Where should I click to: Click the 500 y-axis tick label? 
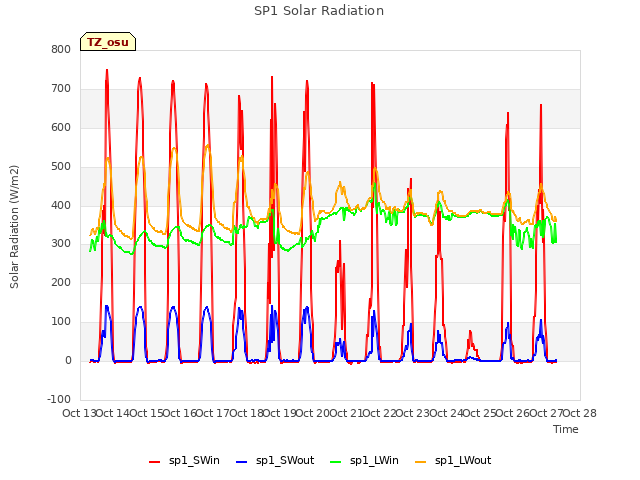click(61, 167)
